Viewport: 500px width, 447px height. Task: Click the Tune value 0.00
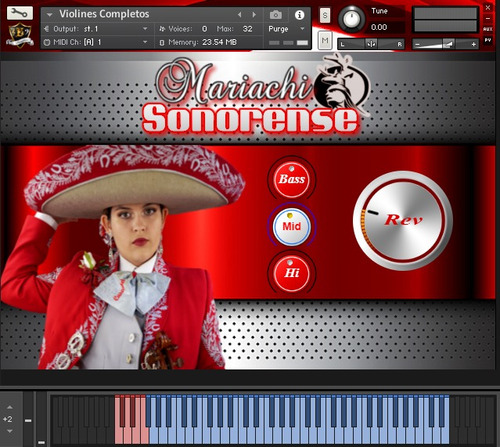tap(379, 27)
